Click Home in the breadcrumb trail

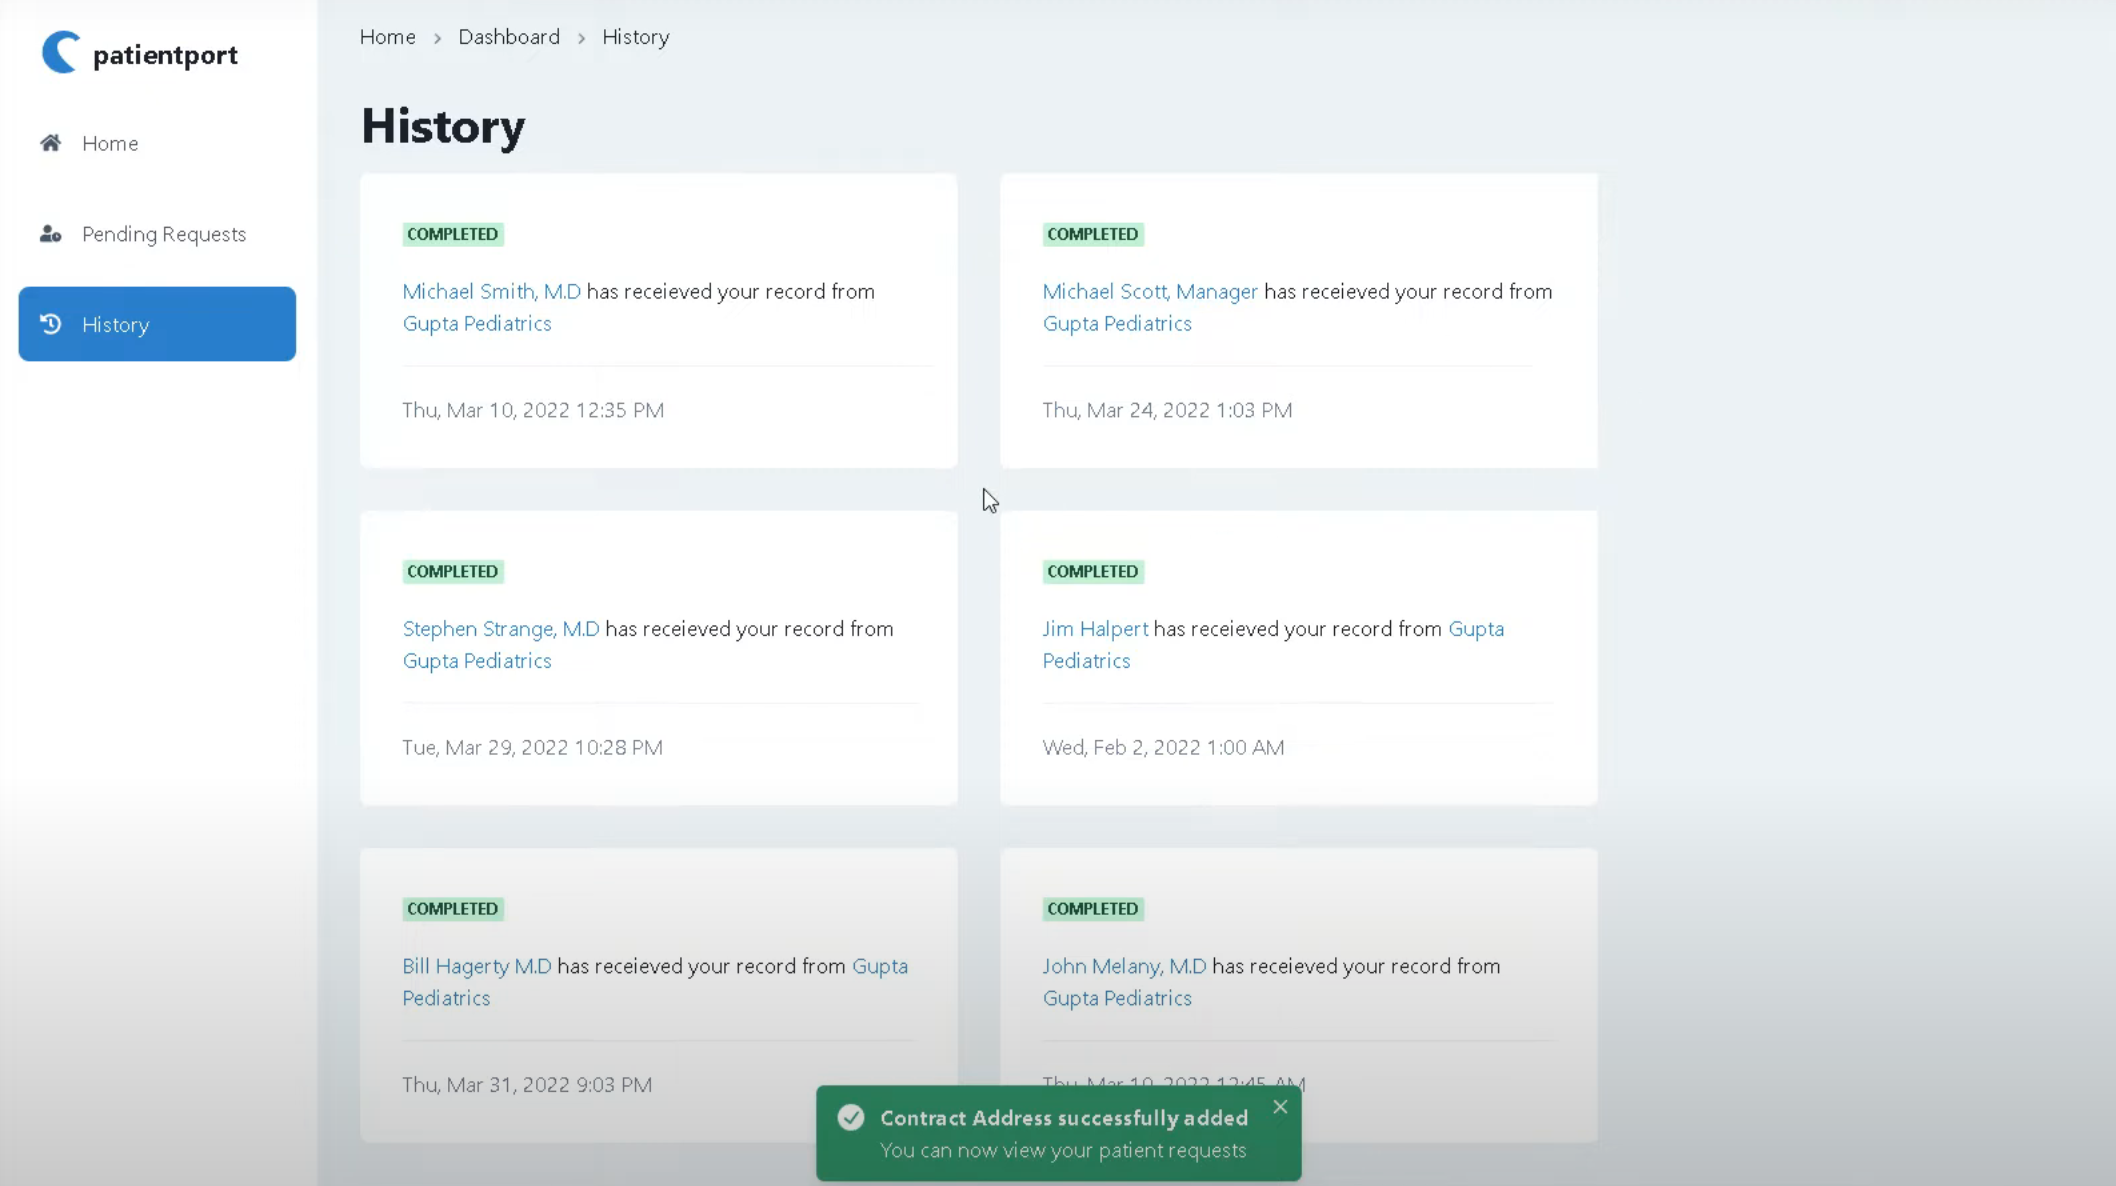pyautogui.click(x=387, y=36)
